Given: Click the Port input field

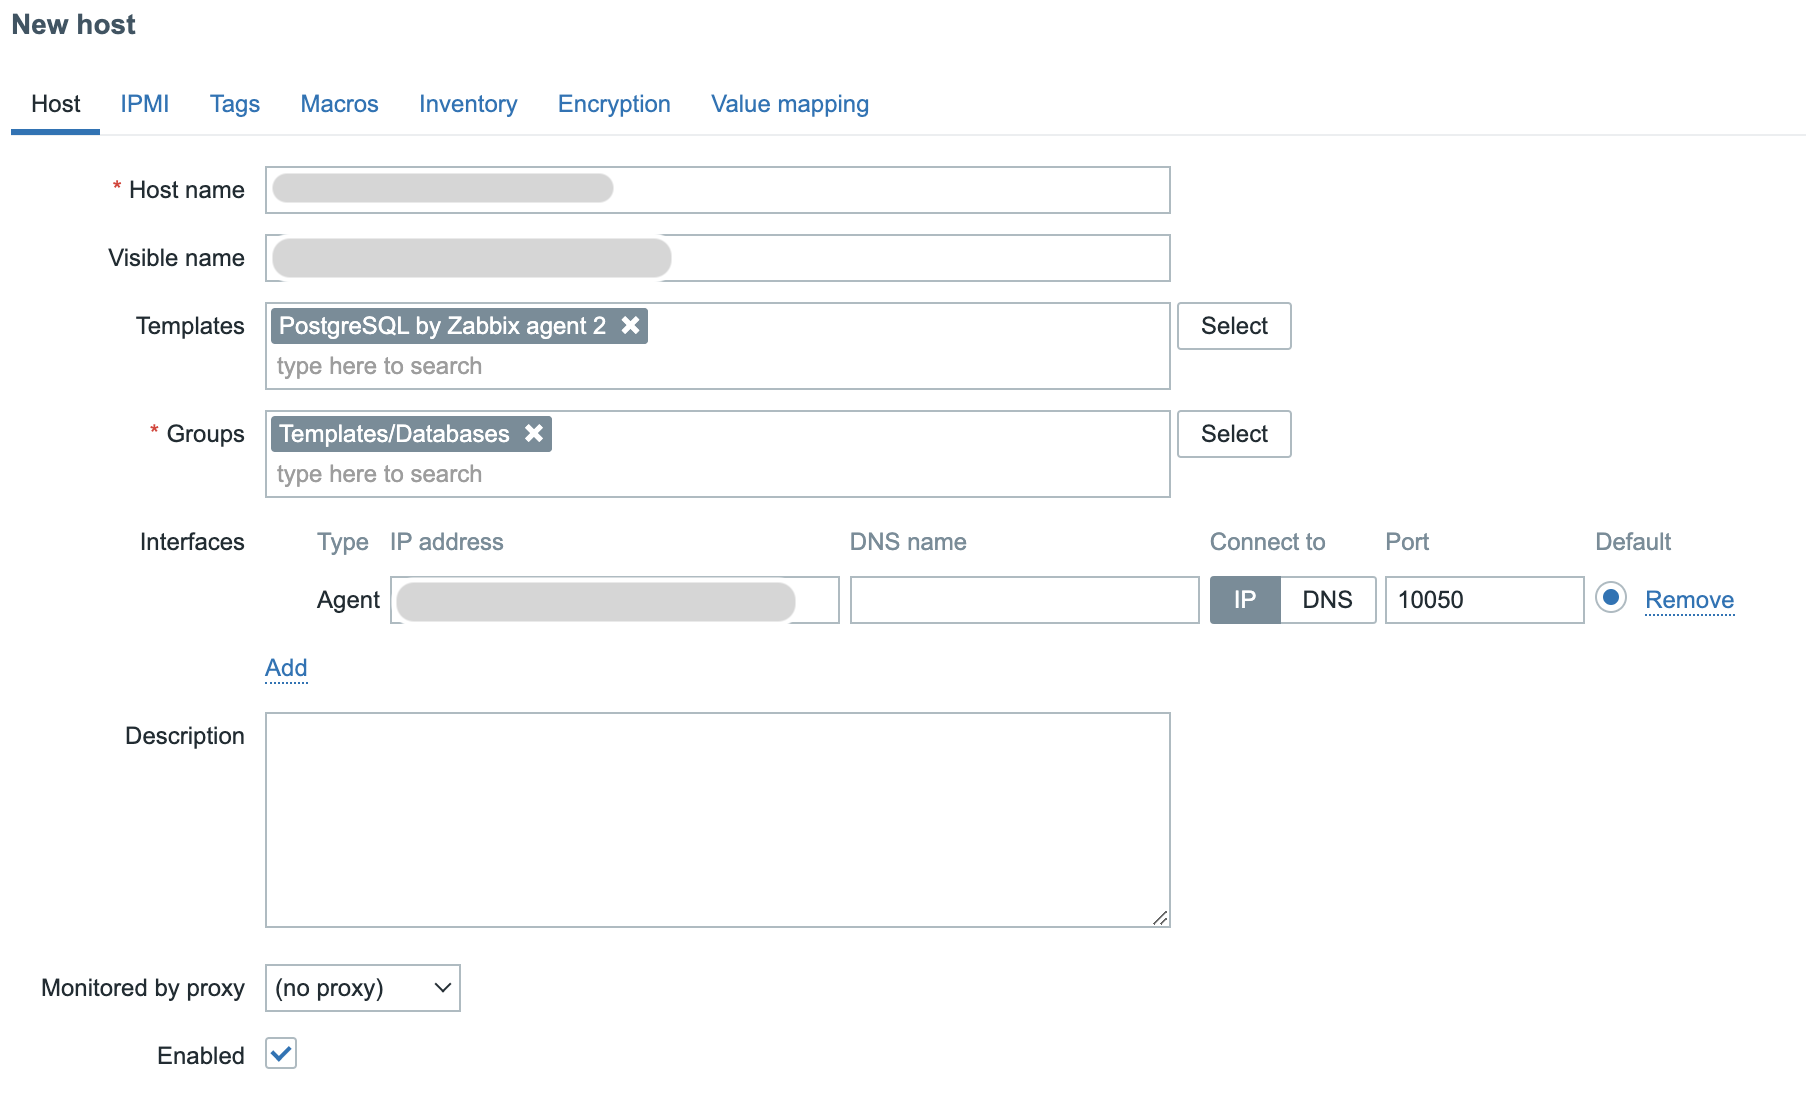Looking at the screenshot, I should coord(1484,600).
